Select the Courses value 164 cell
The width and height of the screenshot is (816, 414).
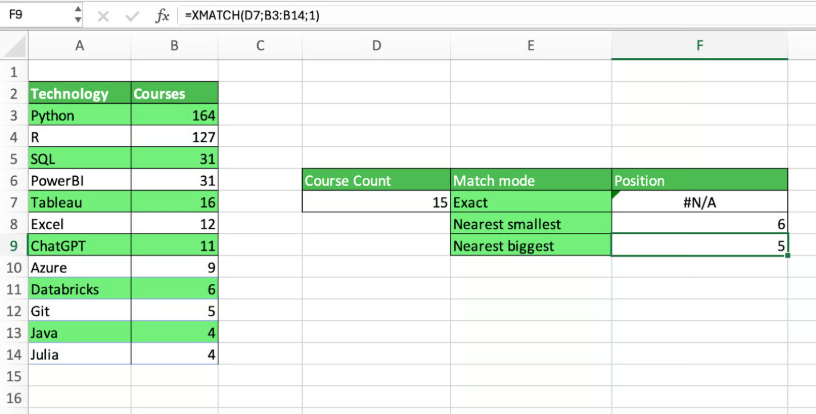click(174, 116)
